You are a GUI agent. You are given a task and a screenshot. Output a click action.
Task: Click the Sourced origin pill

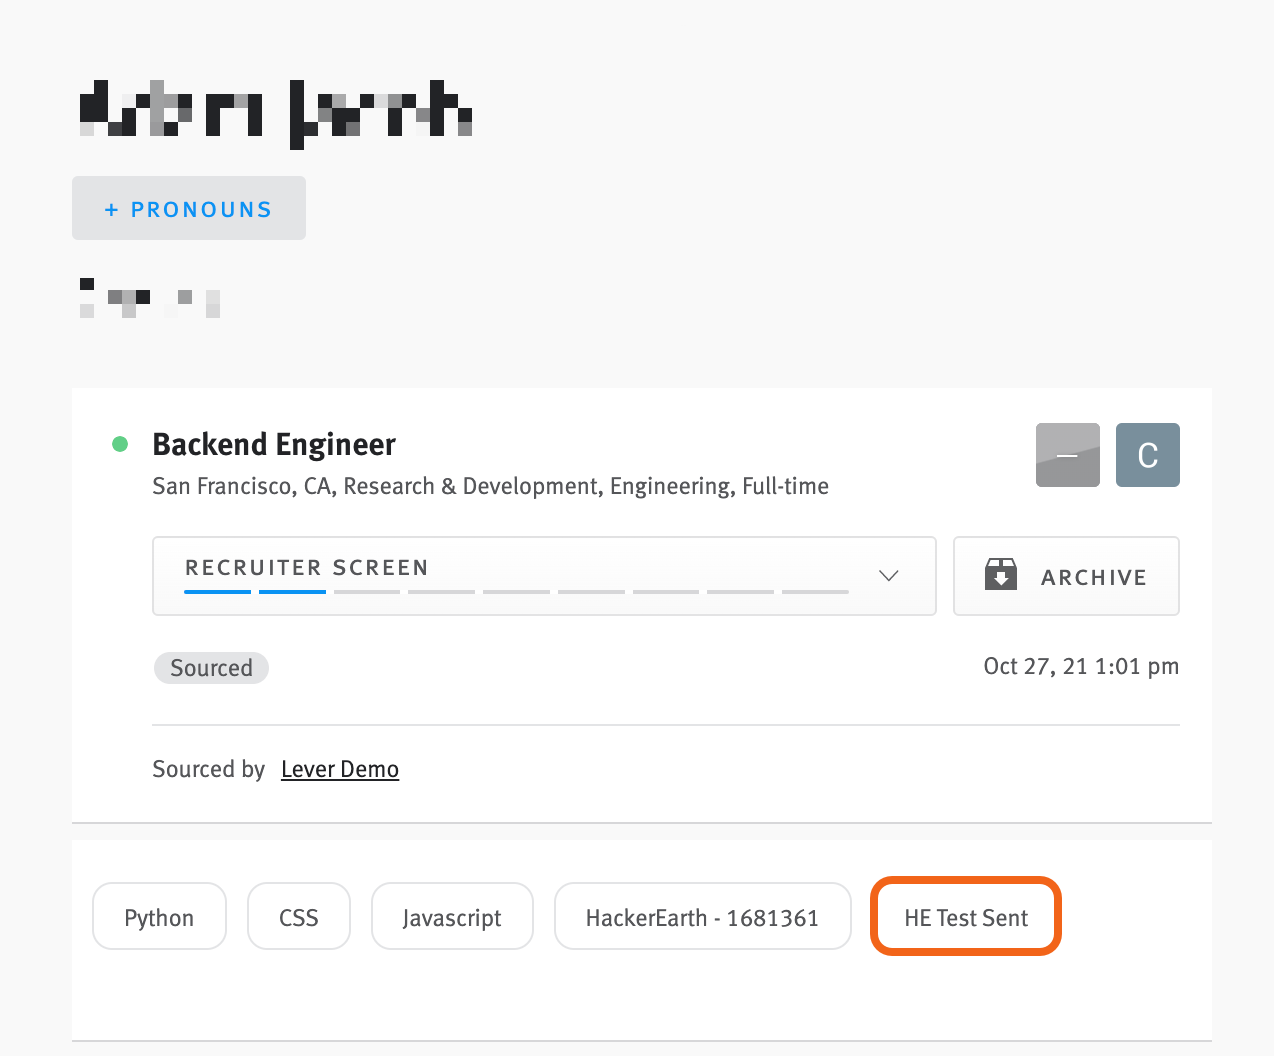click(211, 667)
